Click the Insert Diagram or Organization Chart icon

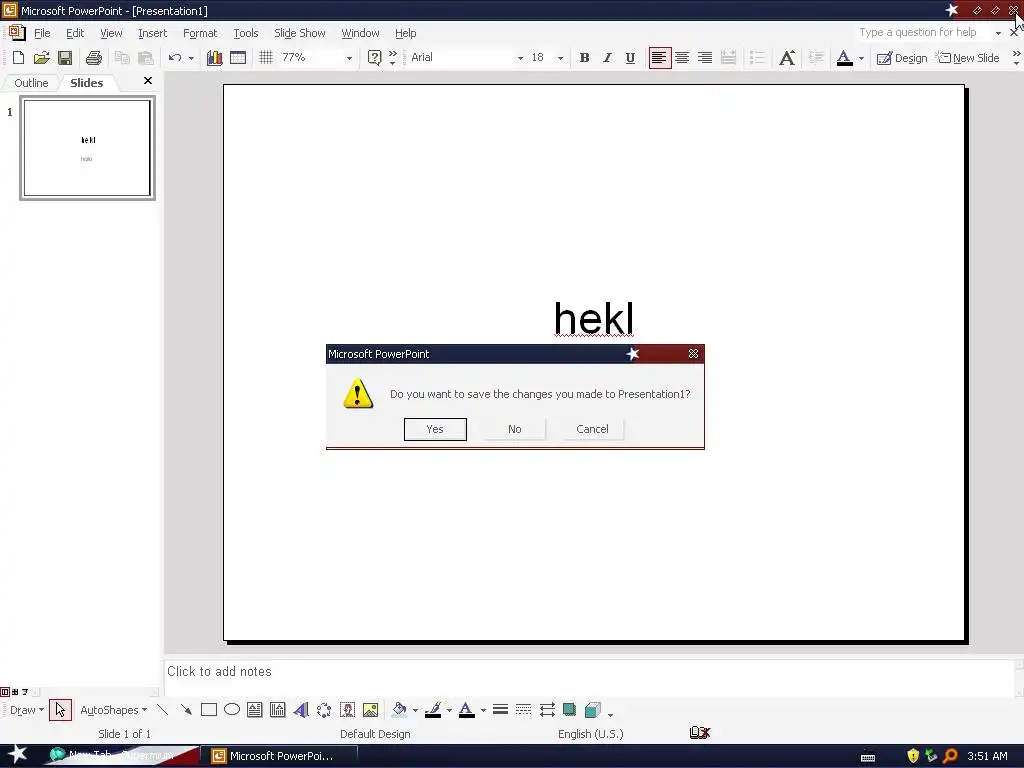tap(324, 710)
